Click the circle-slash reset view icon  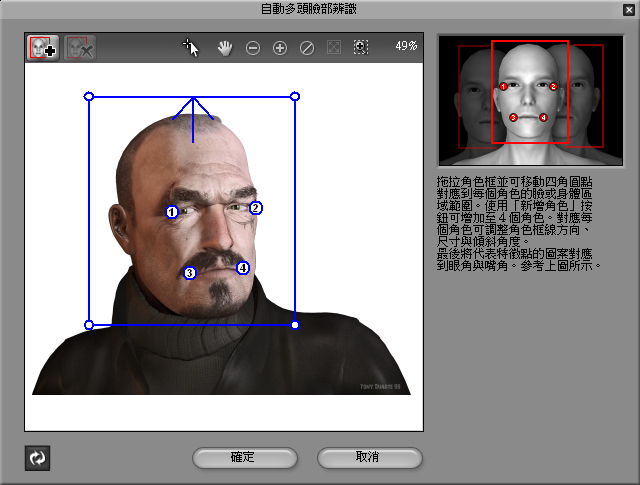coord(307,48)
